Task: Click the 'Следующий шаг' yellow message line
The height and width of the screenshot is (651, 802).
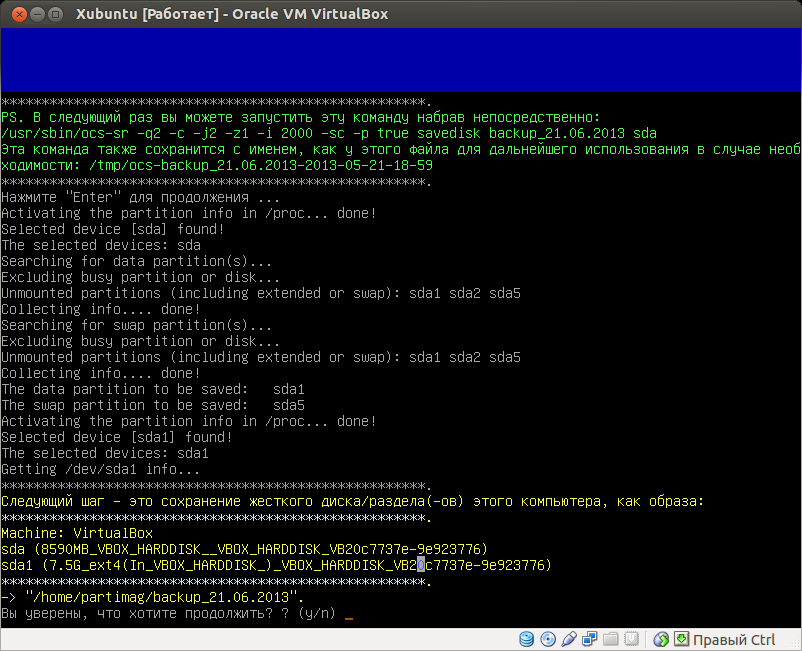Action: point(352,502)
